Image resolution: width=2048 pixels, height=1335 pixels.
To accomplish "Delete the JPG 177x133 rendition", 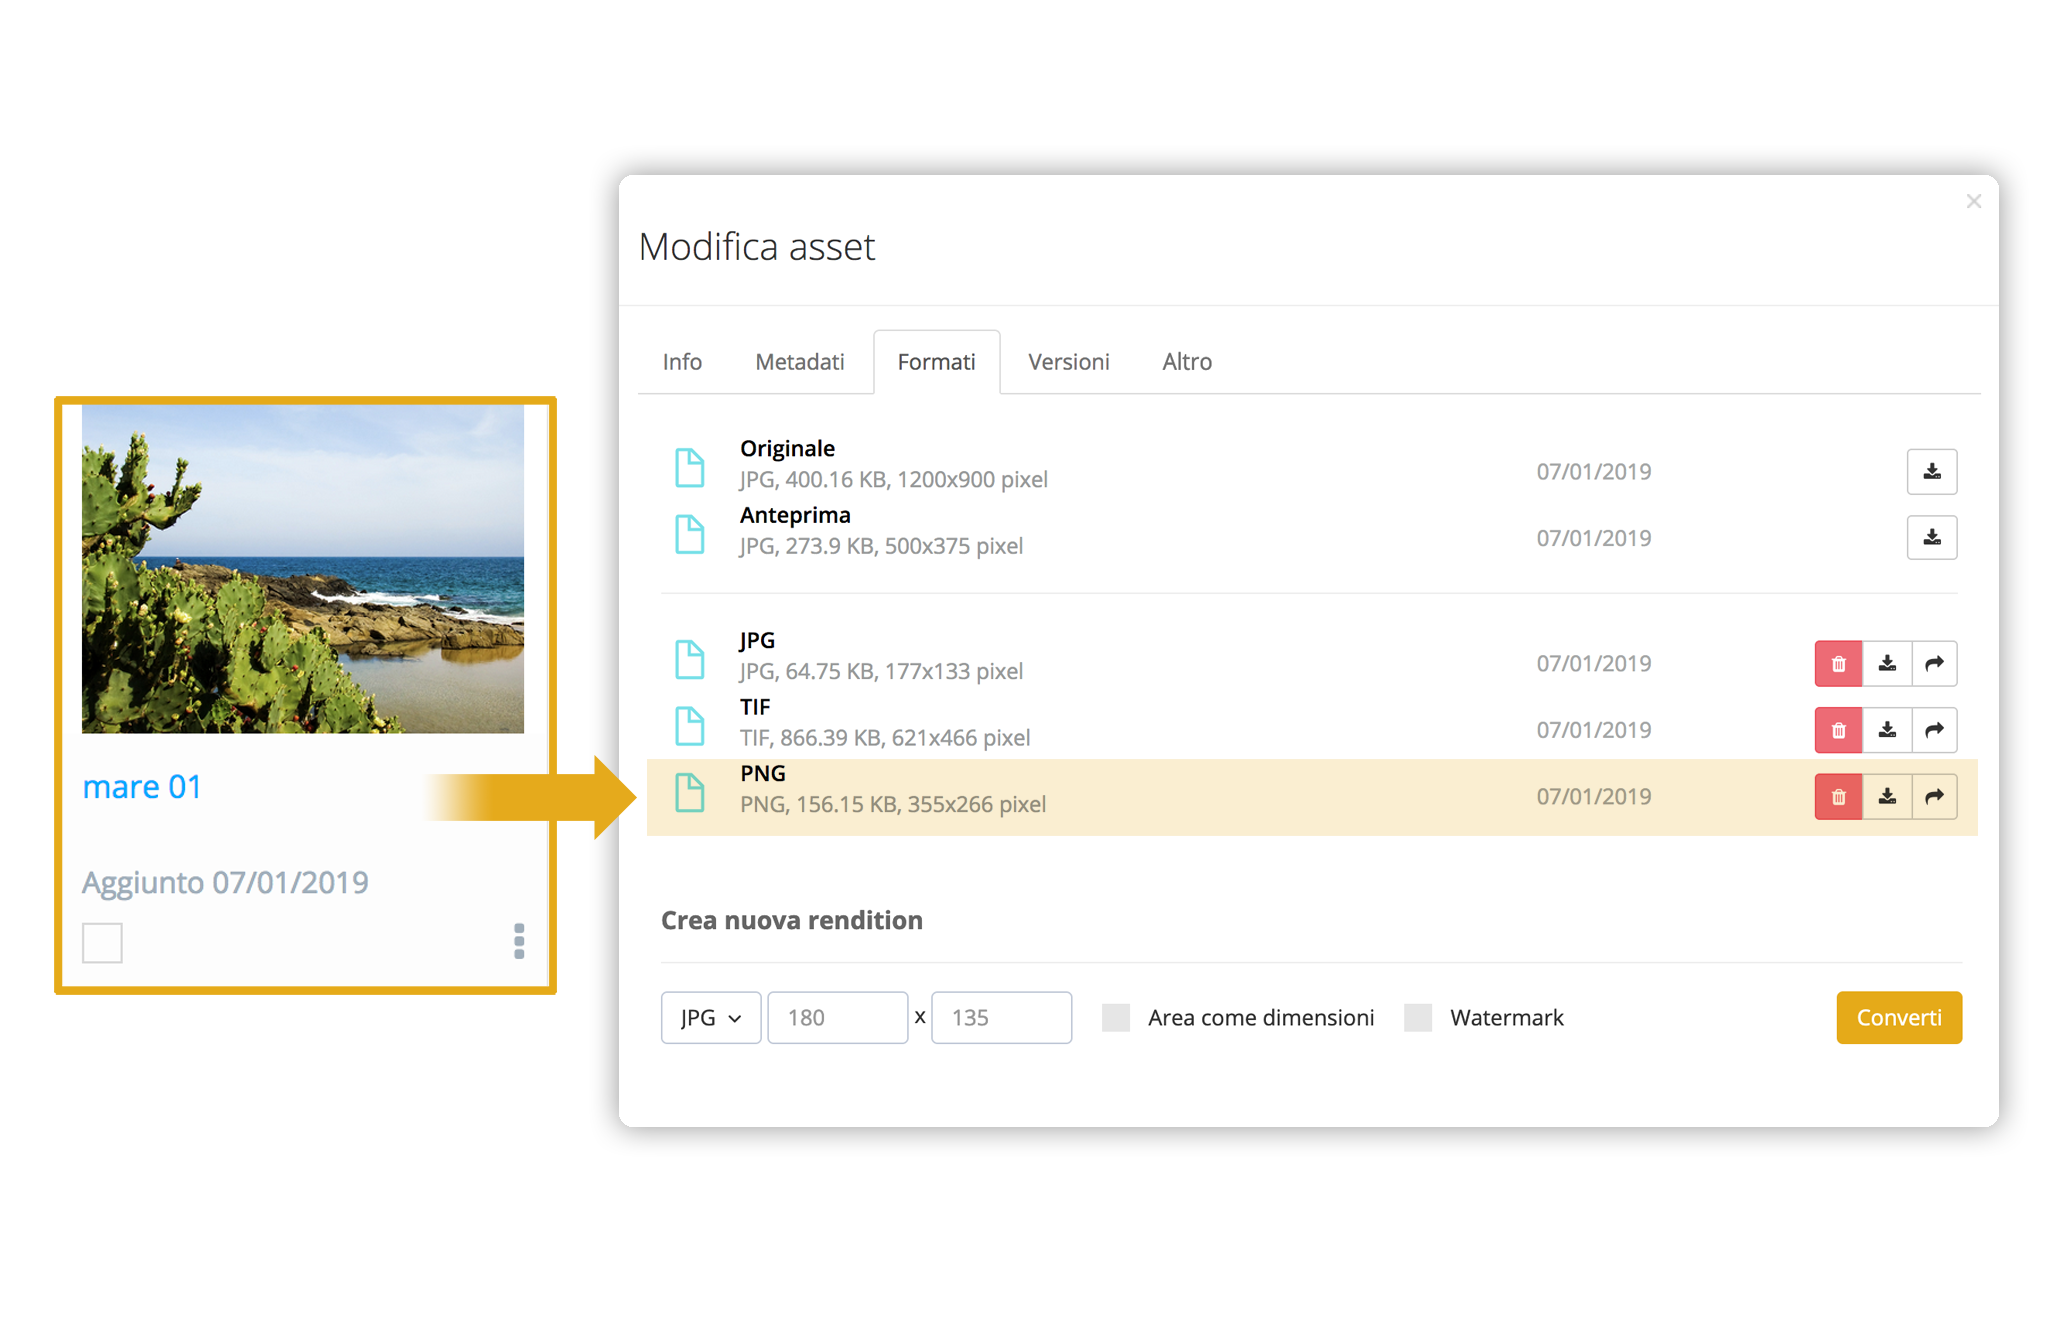I will click(x=1838, y=664).
